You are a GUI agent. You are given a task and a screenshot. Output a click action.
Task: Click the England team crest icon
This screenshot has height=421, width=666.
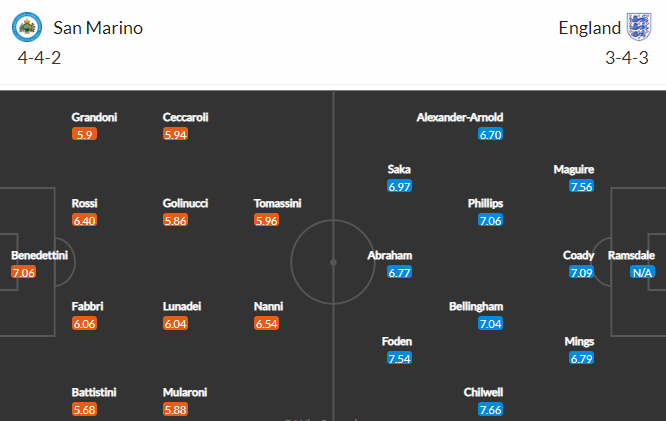pyautogui.click(x=638, y=27)
